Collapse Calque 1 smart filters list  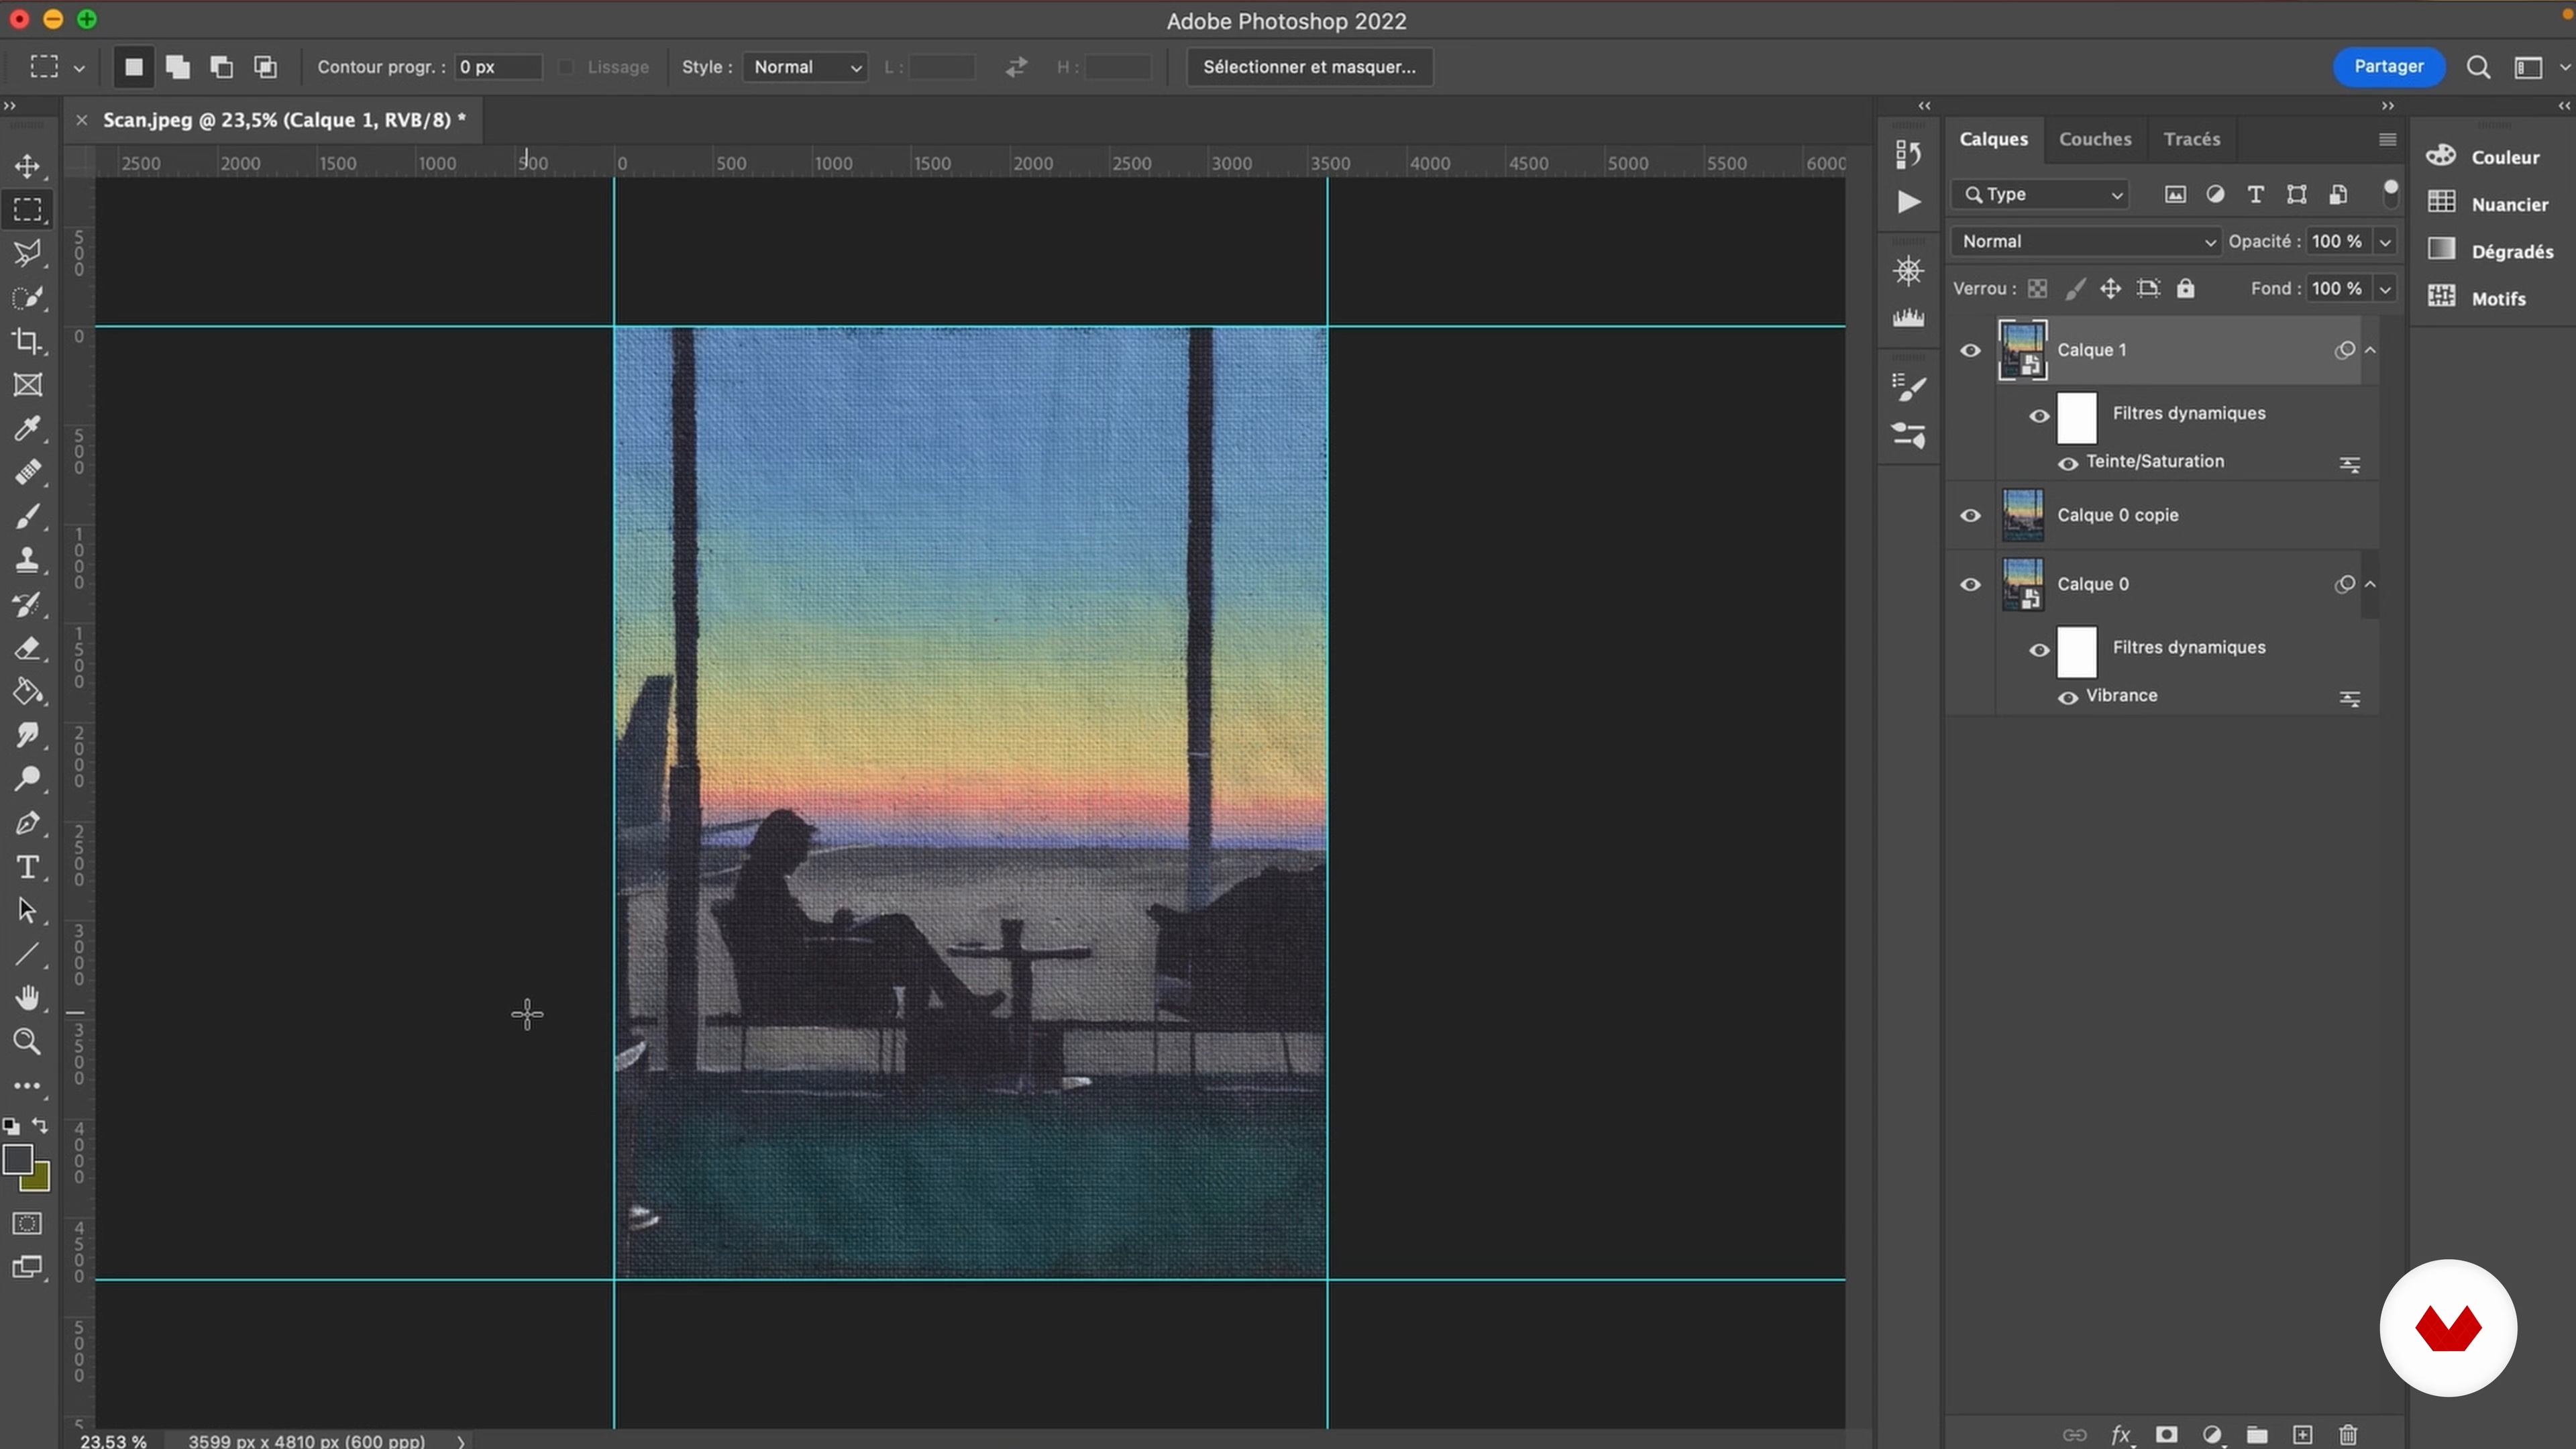tap(2370, 350)
